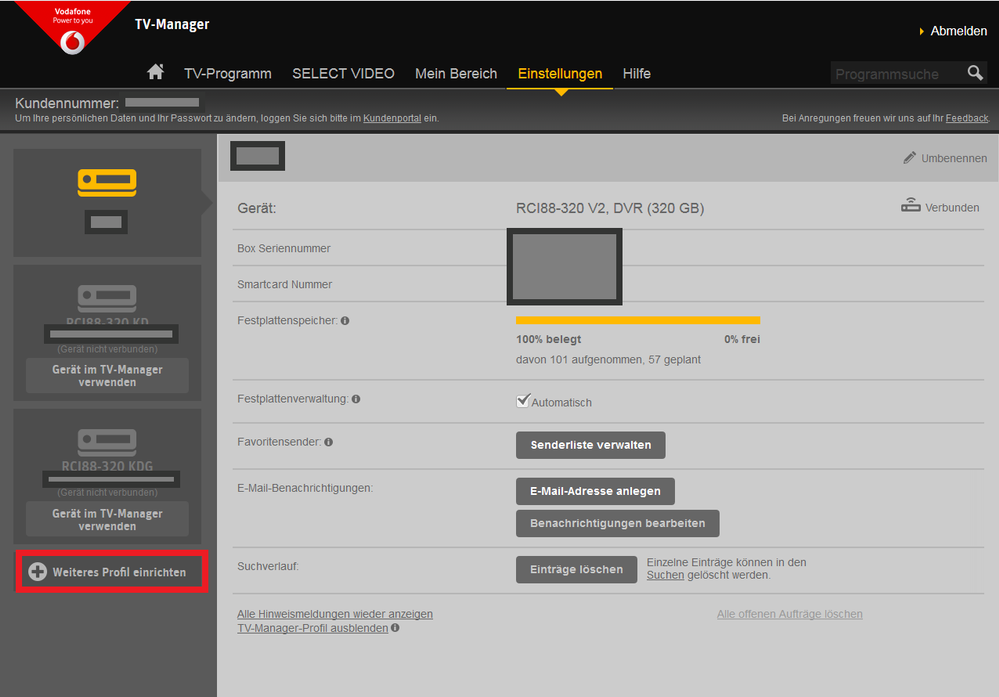Click the 'Kundennummer:' label
The height and width of the screenshot is (697, 999).
point(67,103)
